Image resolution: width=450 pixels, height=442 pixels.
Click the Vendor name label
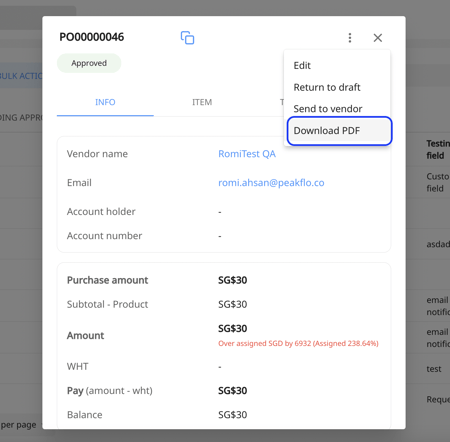(97, 154)
